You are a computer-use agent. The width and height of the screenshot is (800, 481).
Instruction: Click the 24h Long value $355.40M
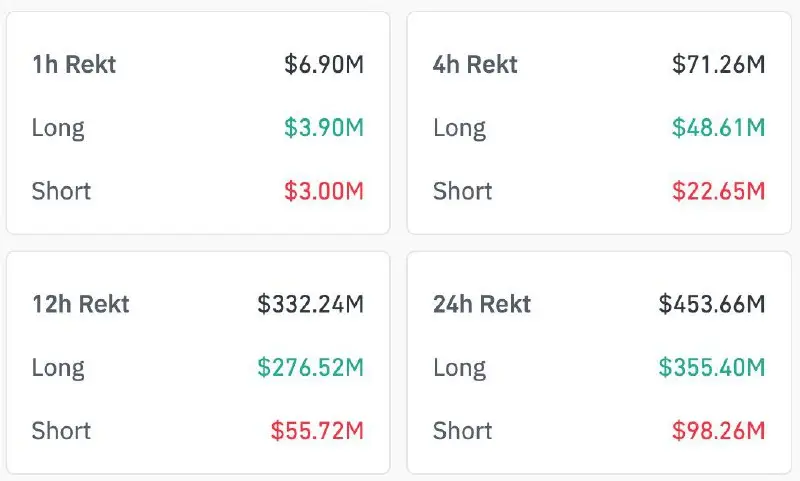point(711,367)
